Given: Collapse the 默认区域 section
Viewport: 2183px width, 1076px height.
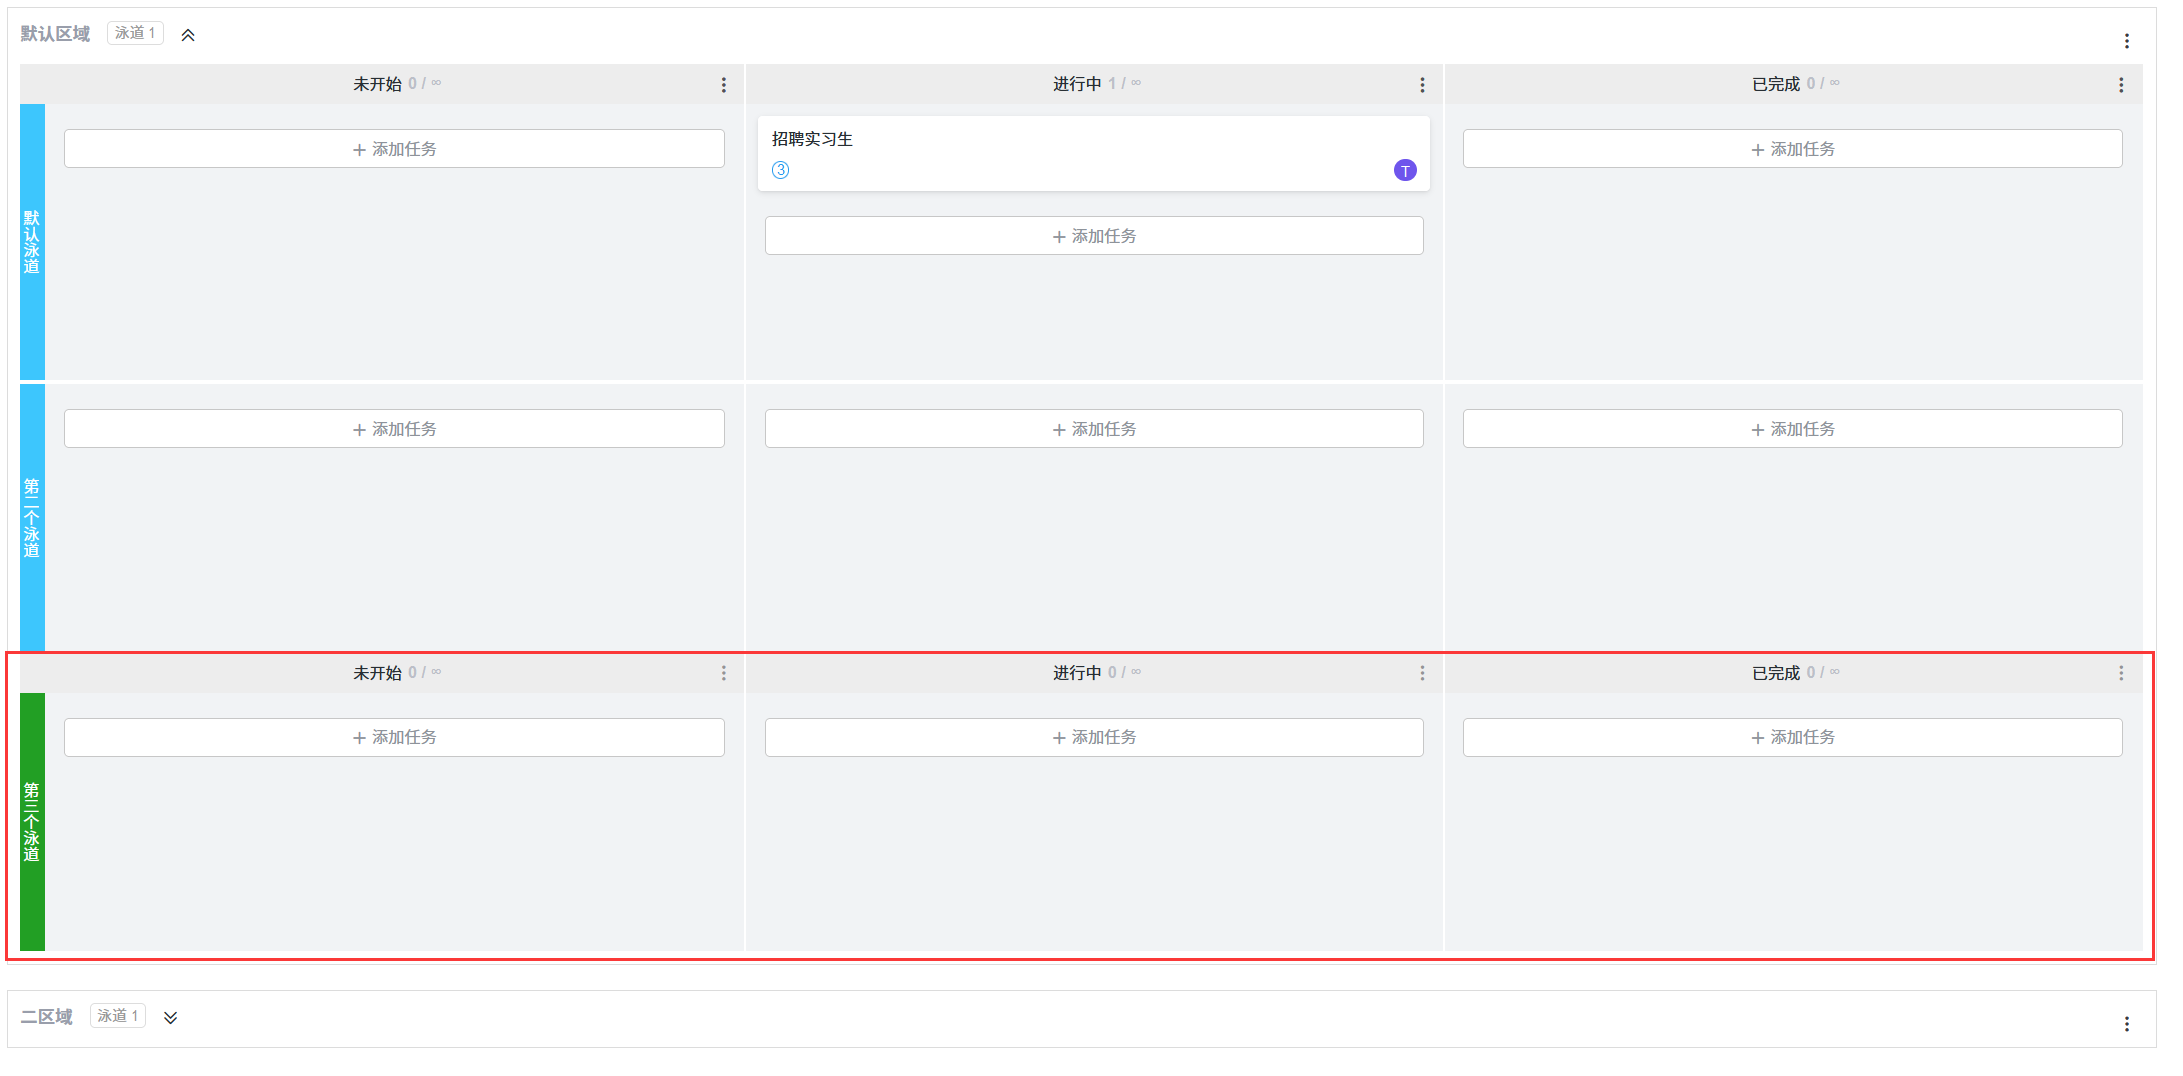Looking at the screenshot, I should pos(188,35).
